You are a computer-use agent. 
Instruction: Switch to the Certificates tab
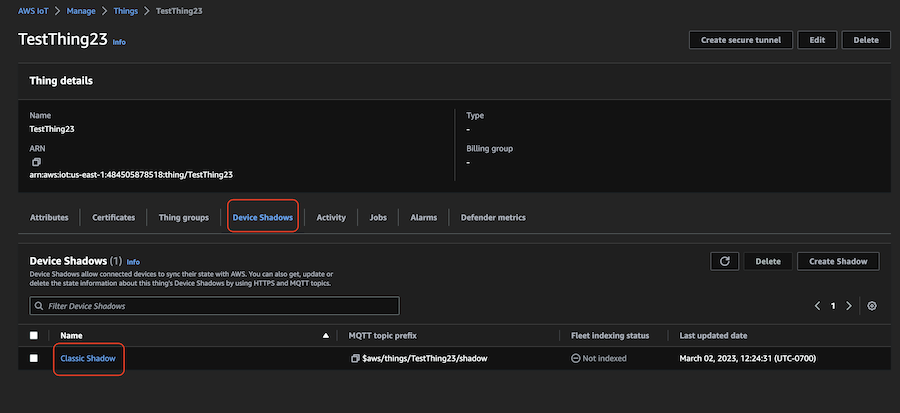click(114, 217)
